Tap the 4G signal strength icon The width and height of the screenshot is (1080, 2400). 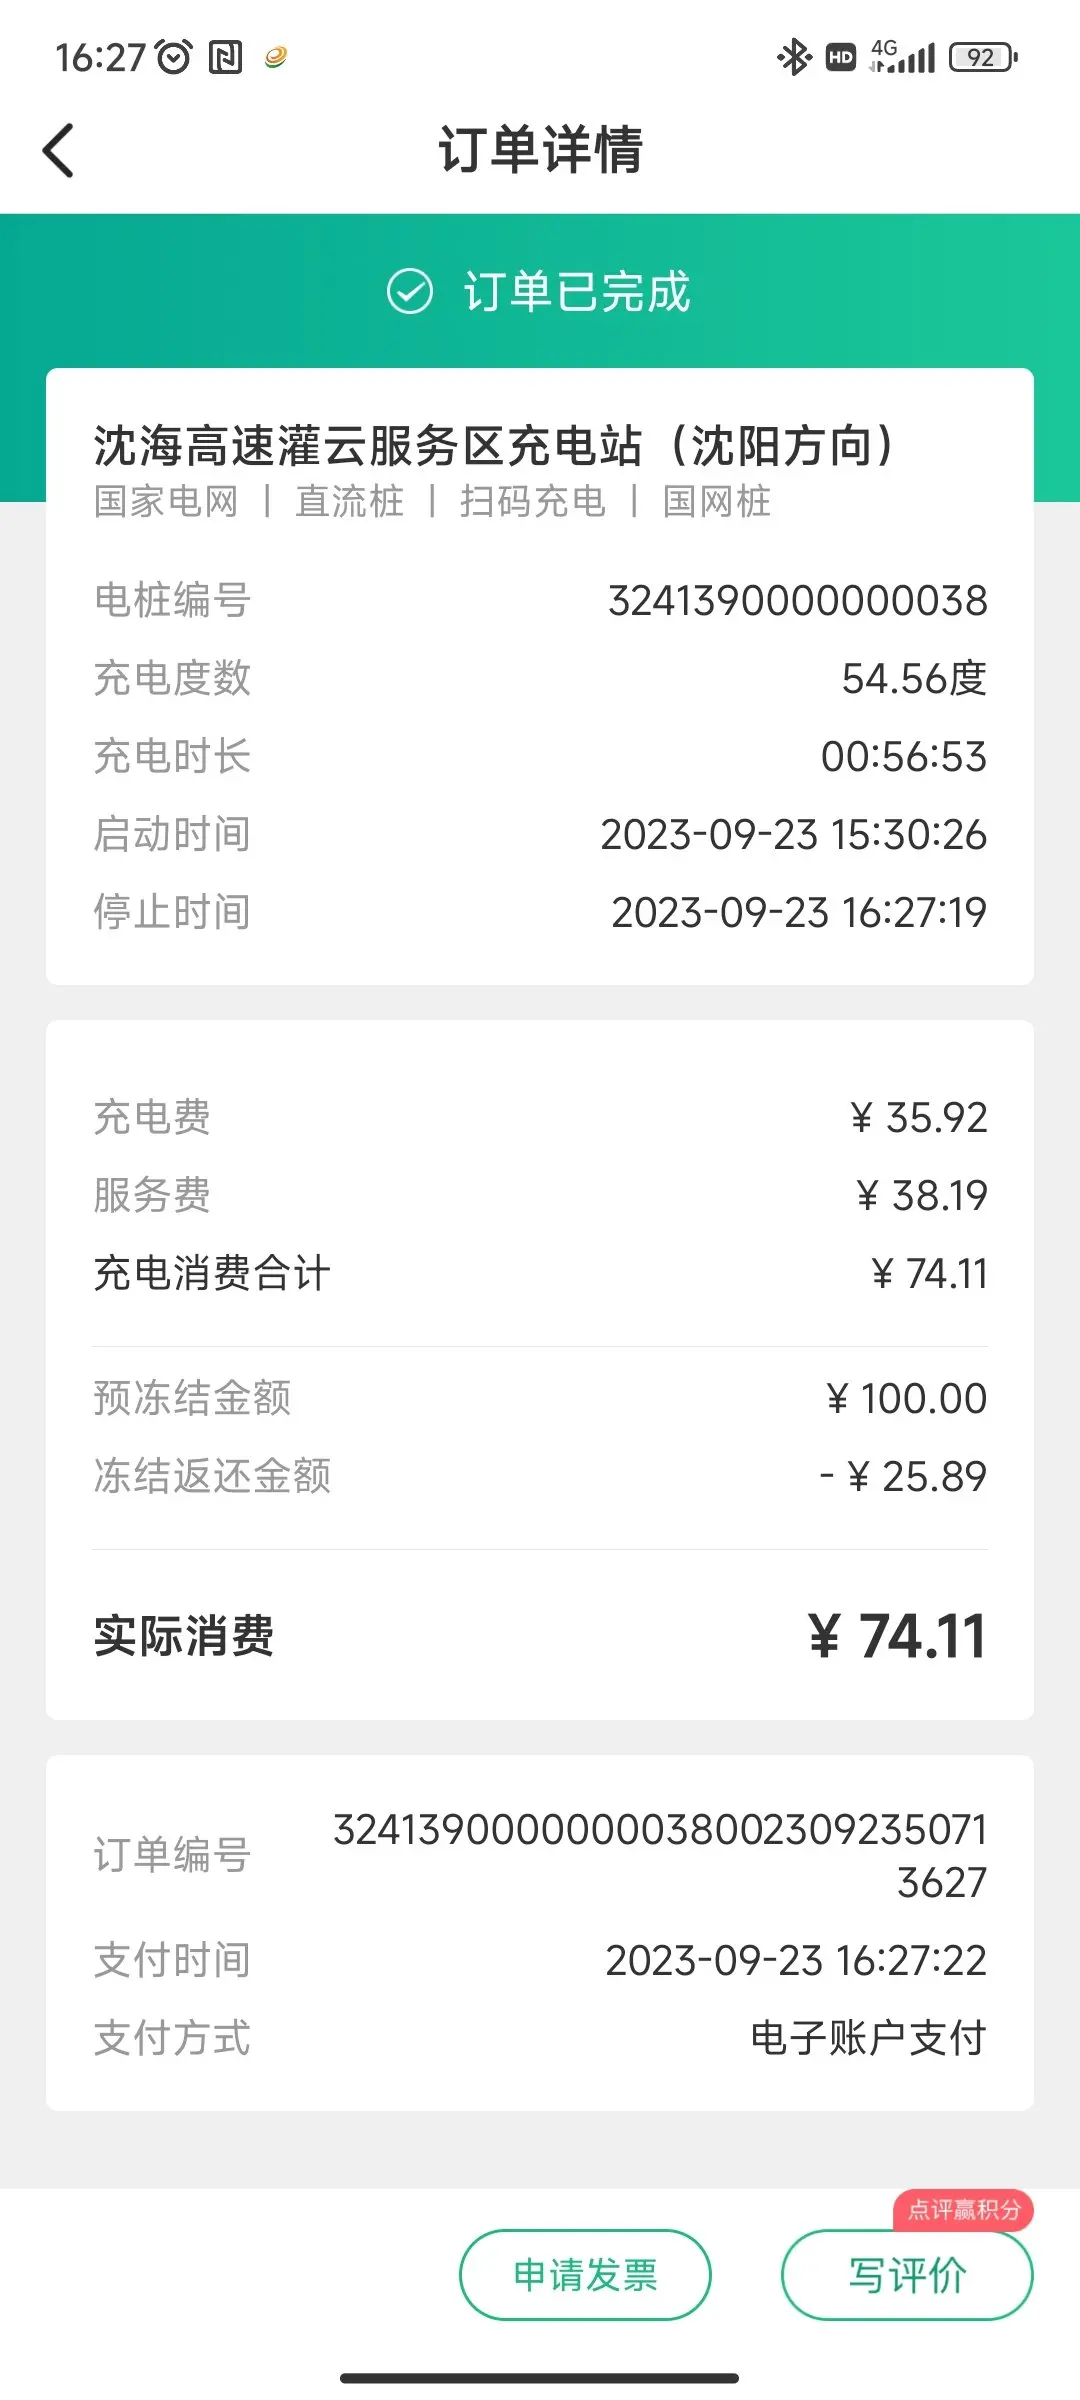902,56
